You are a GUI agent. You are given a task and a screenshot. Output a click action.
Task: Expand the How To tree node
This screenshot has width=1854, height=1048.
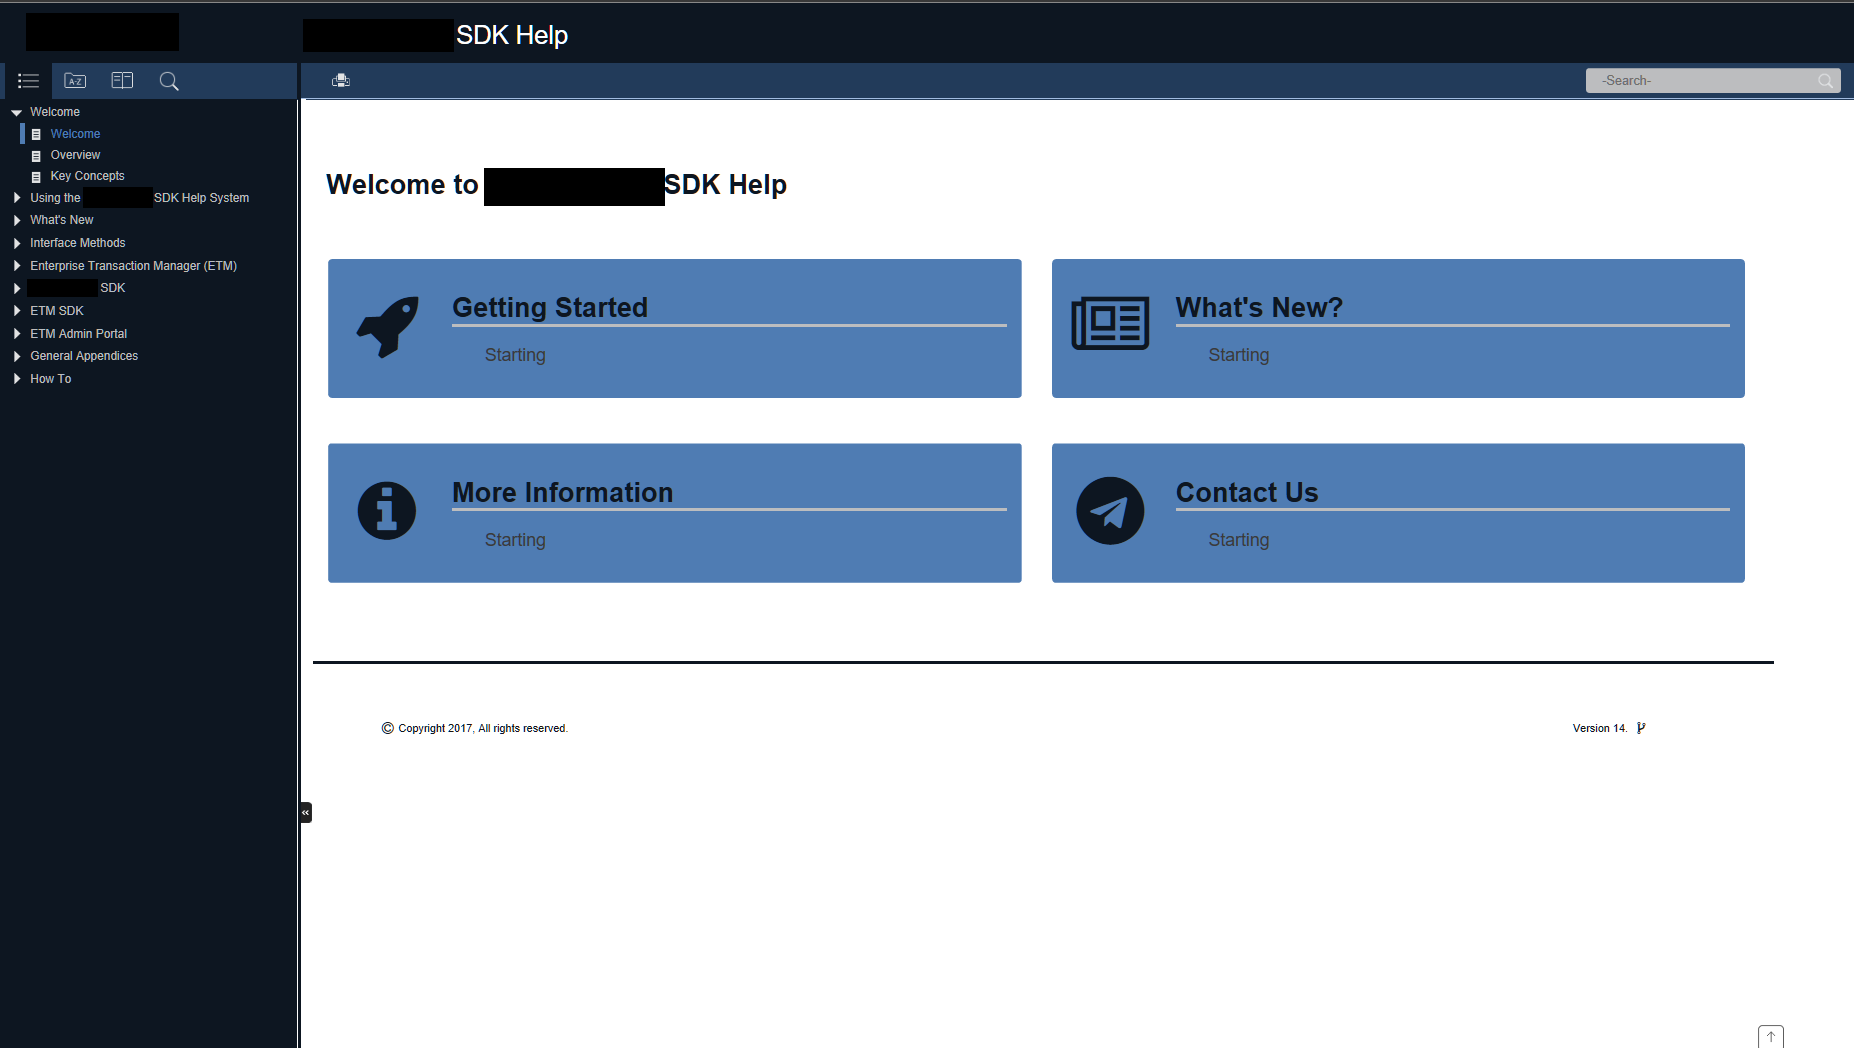[17, 379]
